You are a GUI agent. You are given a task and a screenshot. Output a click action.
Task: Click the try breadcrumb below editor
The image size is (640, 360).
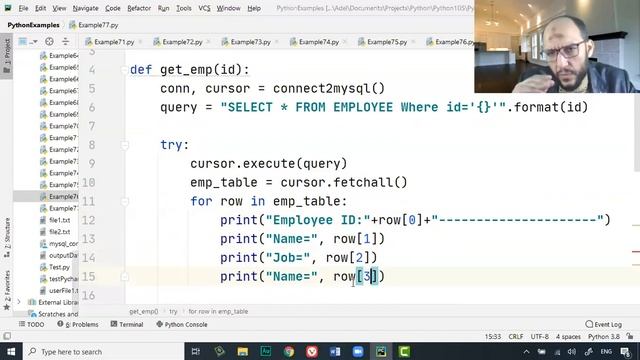(x=173, y=311)
